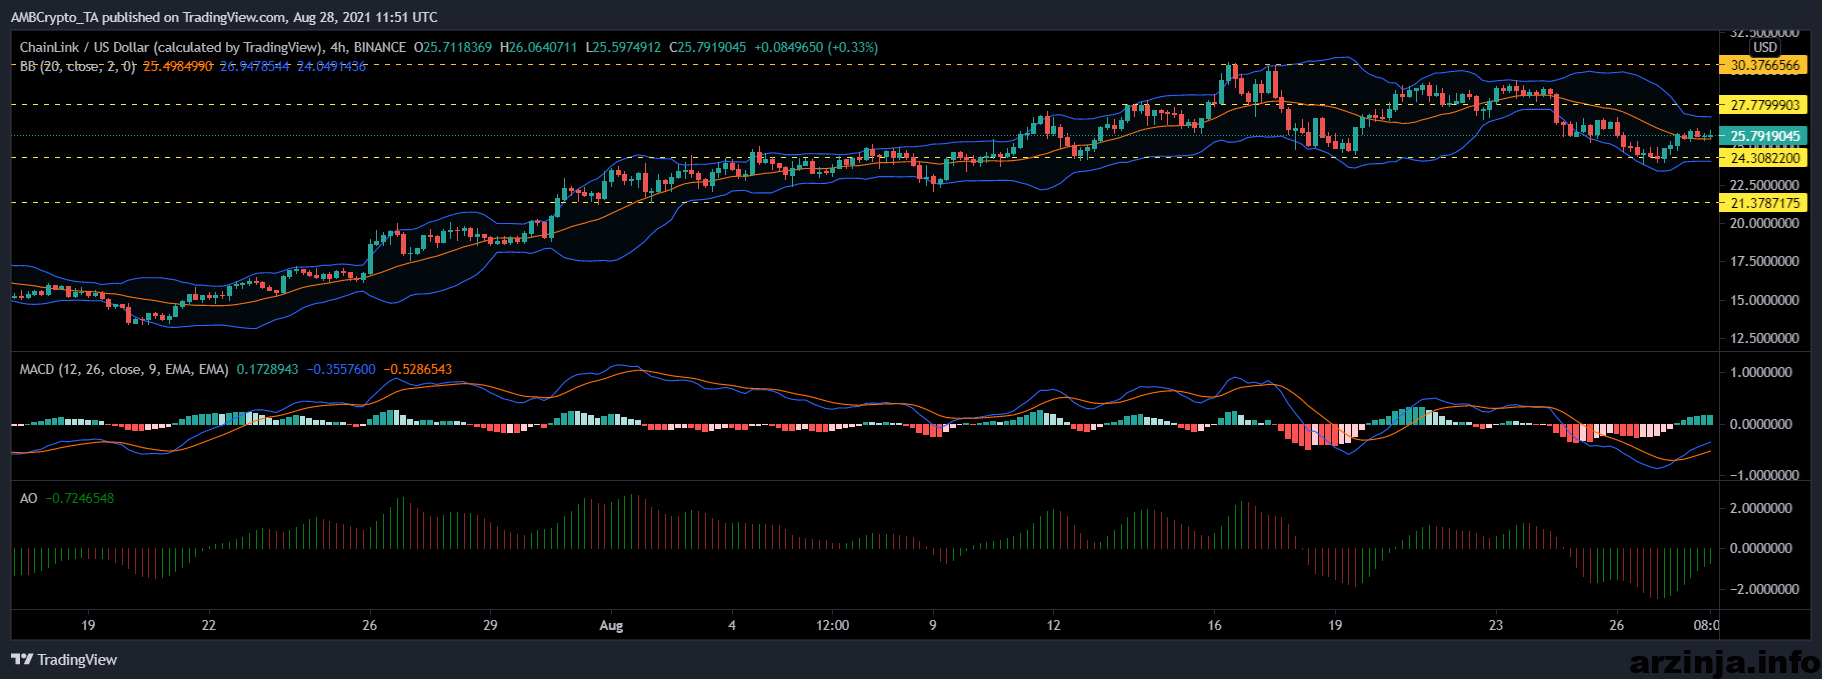The image size is (1822, 679).
Task: Click the 29 date label on the time axis
Action: [490, 625]
